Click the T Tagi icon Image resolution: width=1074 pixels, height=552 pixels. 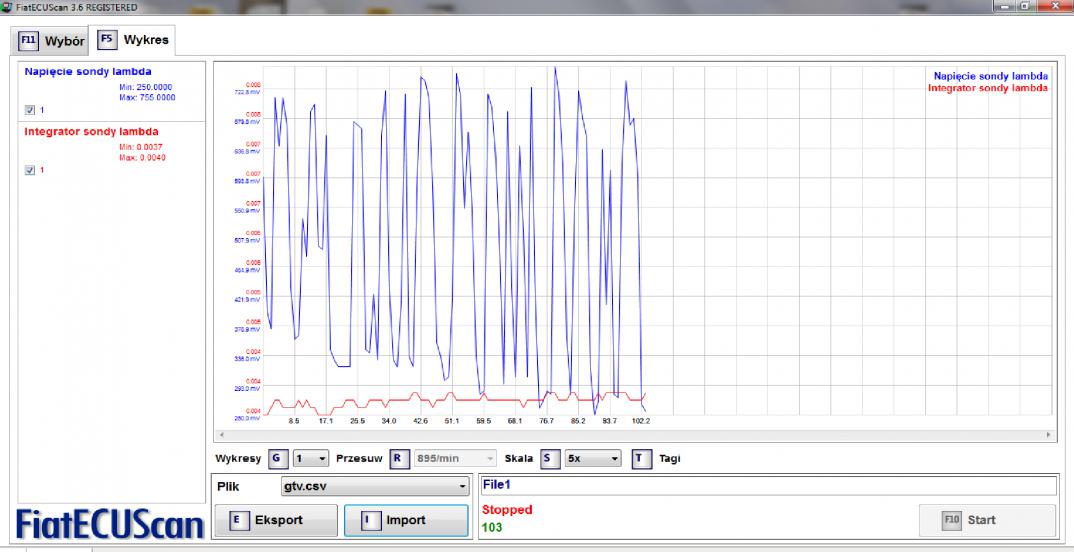(641, 458)
